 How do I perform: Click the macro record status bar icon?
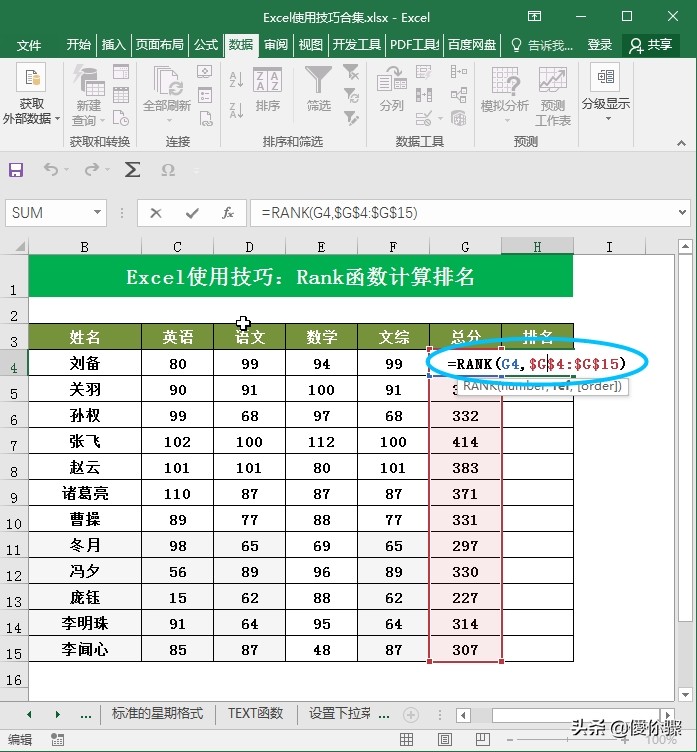pyautogui.click(x=57, y=740)
